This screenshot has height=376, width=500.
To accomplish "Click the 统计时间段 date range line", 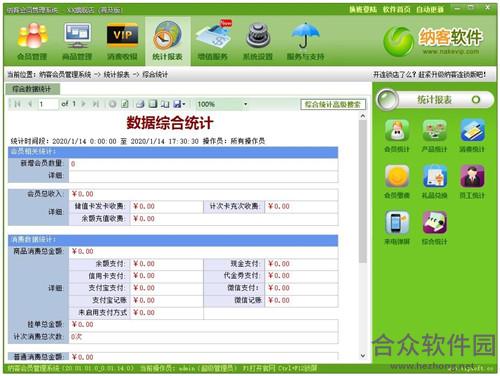I will (138, 141).
